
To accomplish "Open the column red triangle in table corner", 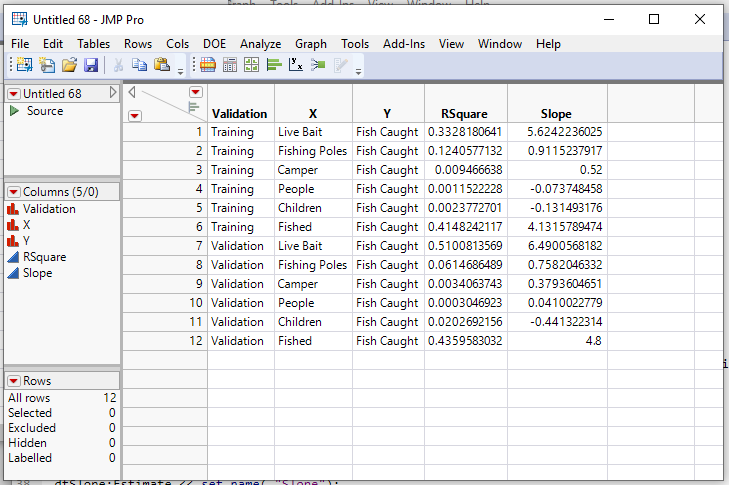I will tap(196, 92).
